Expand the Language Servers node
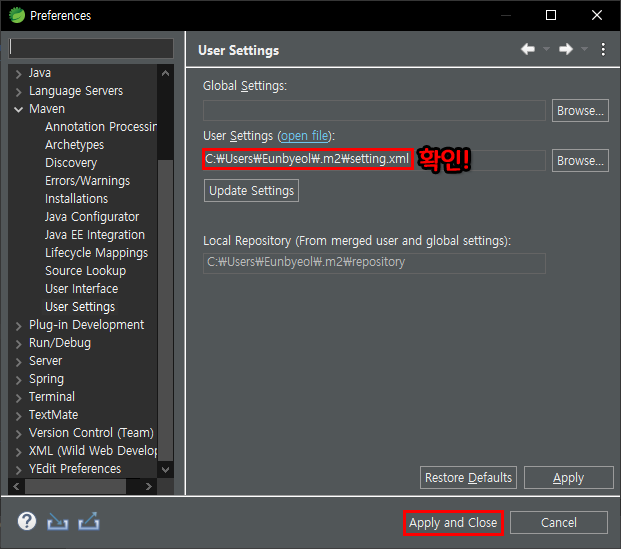621x549 pixels. pyautogui.click(x=18, y=92)
